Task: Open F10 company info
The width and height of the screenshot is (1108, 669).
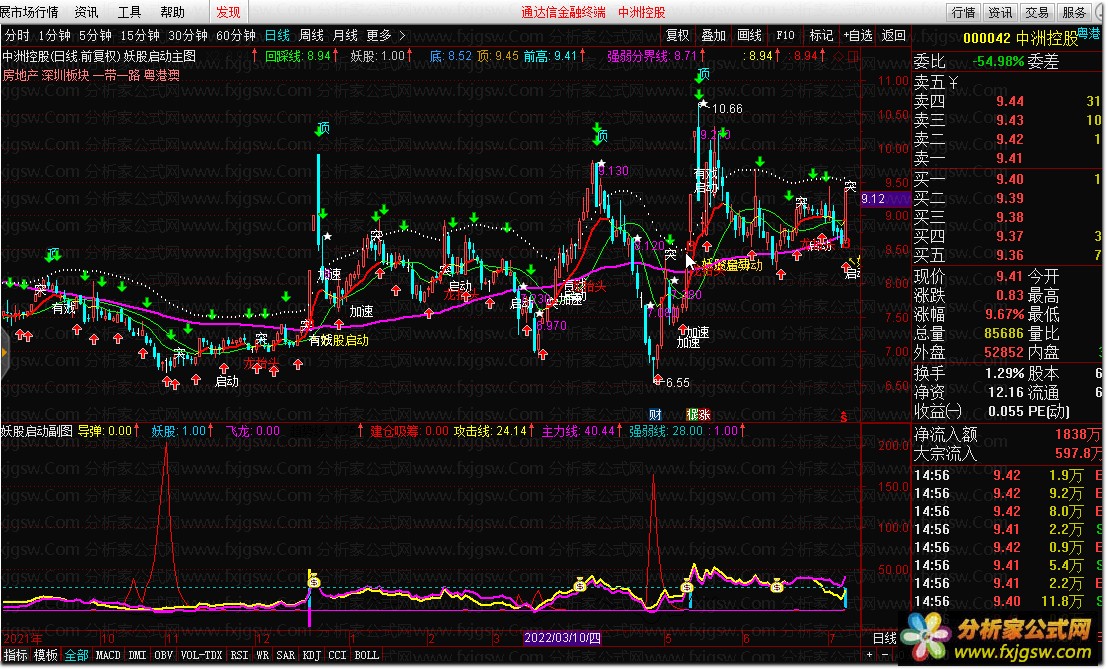Action: [x=785, y=35]
